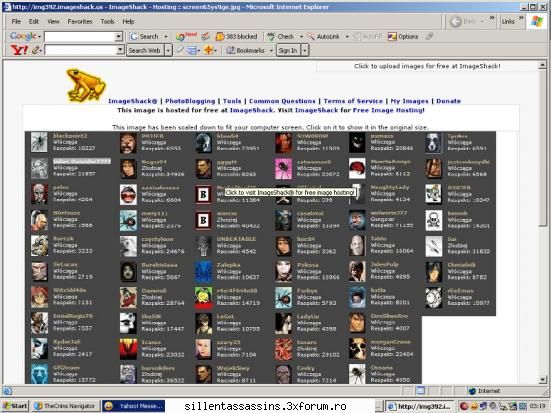551x413 pixels.
Task: Expand the Google search box dropdown
Action: point(118,36)
